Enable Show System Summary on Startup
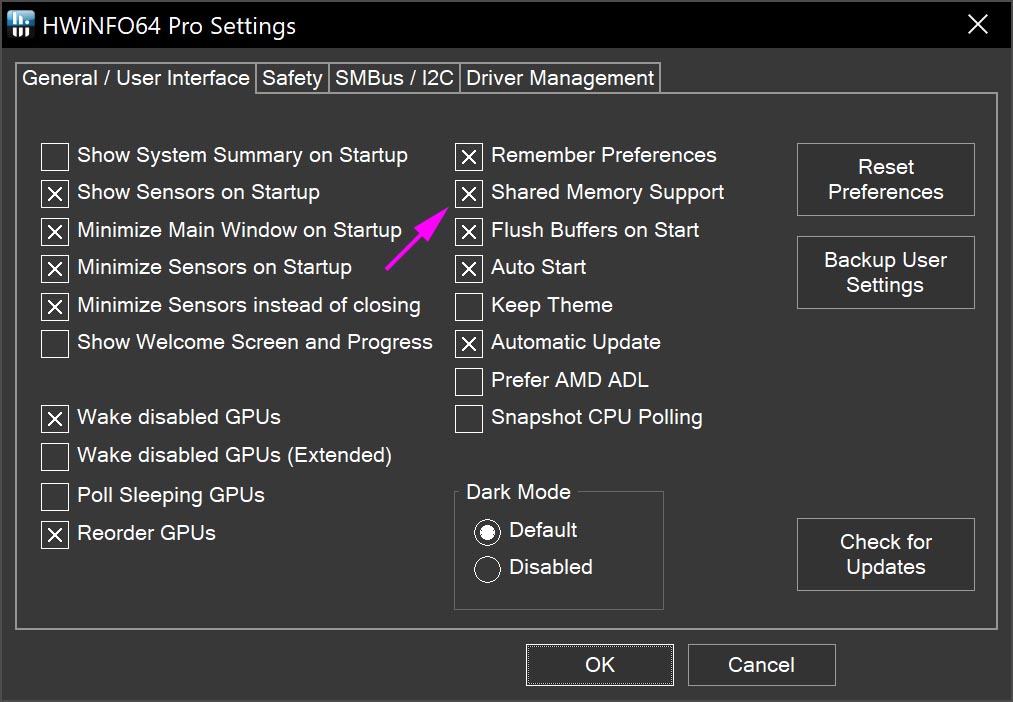 (x=55, y=156)
